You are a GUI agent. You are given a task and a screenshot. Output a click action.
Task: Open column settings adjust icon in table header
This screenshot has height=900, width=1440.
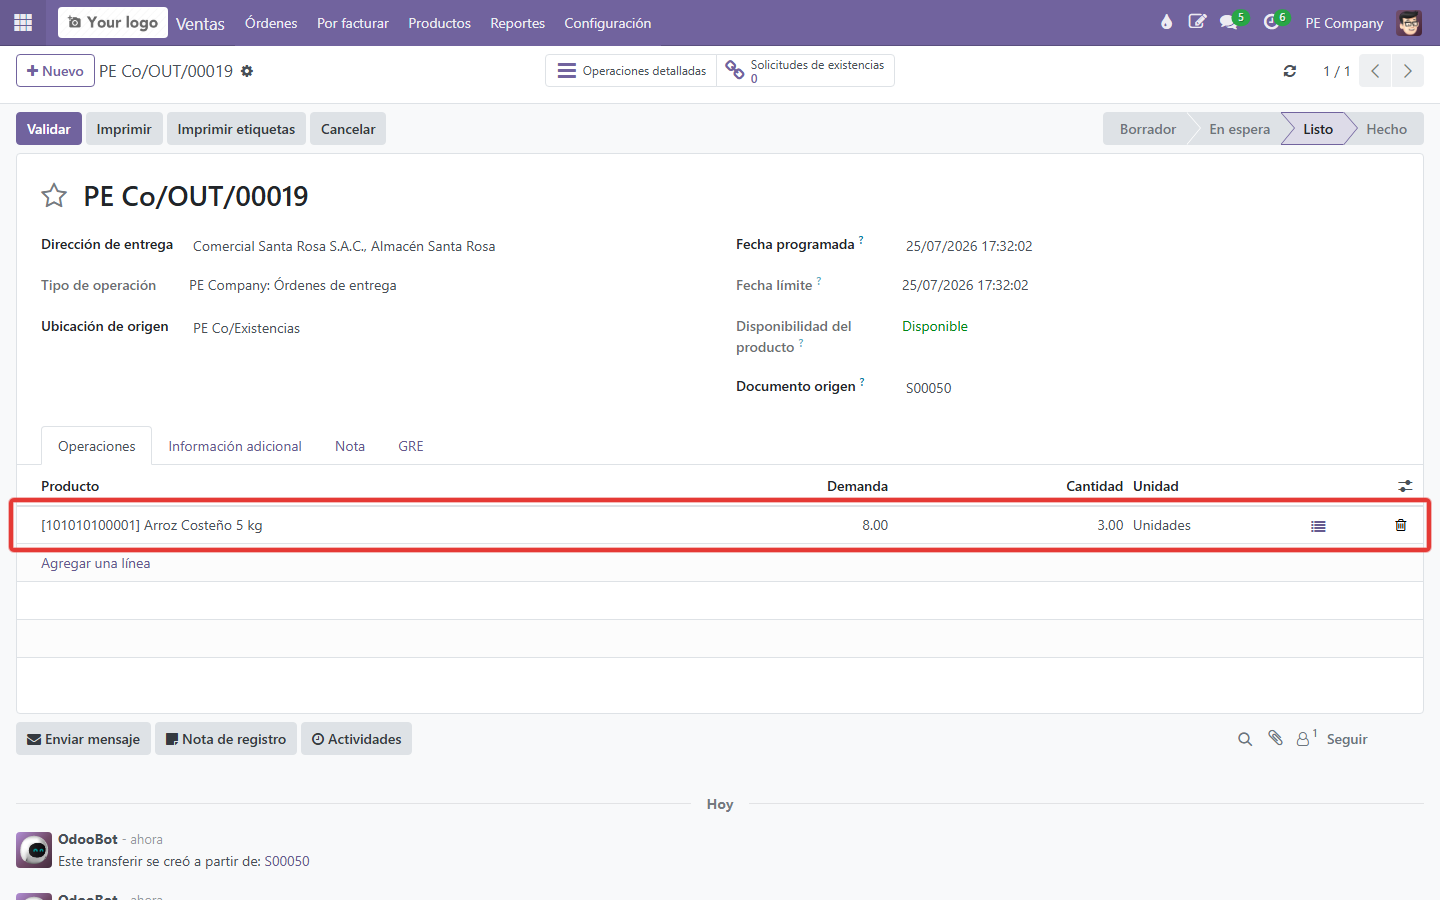(1405, 486)
